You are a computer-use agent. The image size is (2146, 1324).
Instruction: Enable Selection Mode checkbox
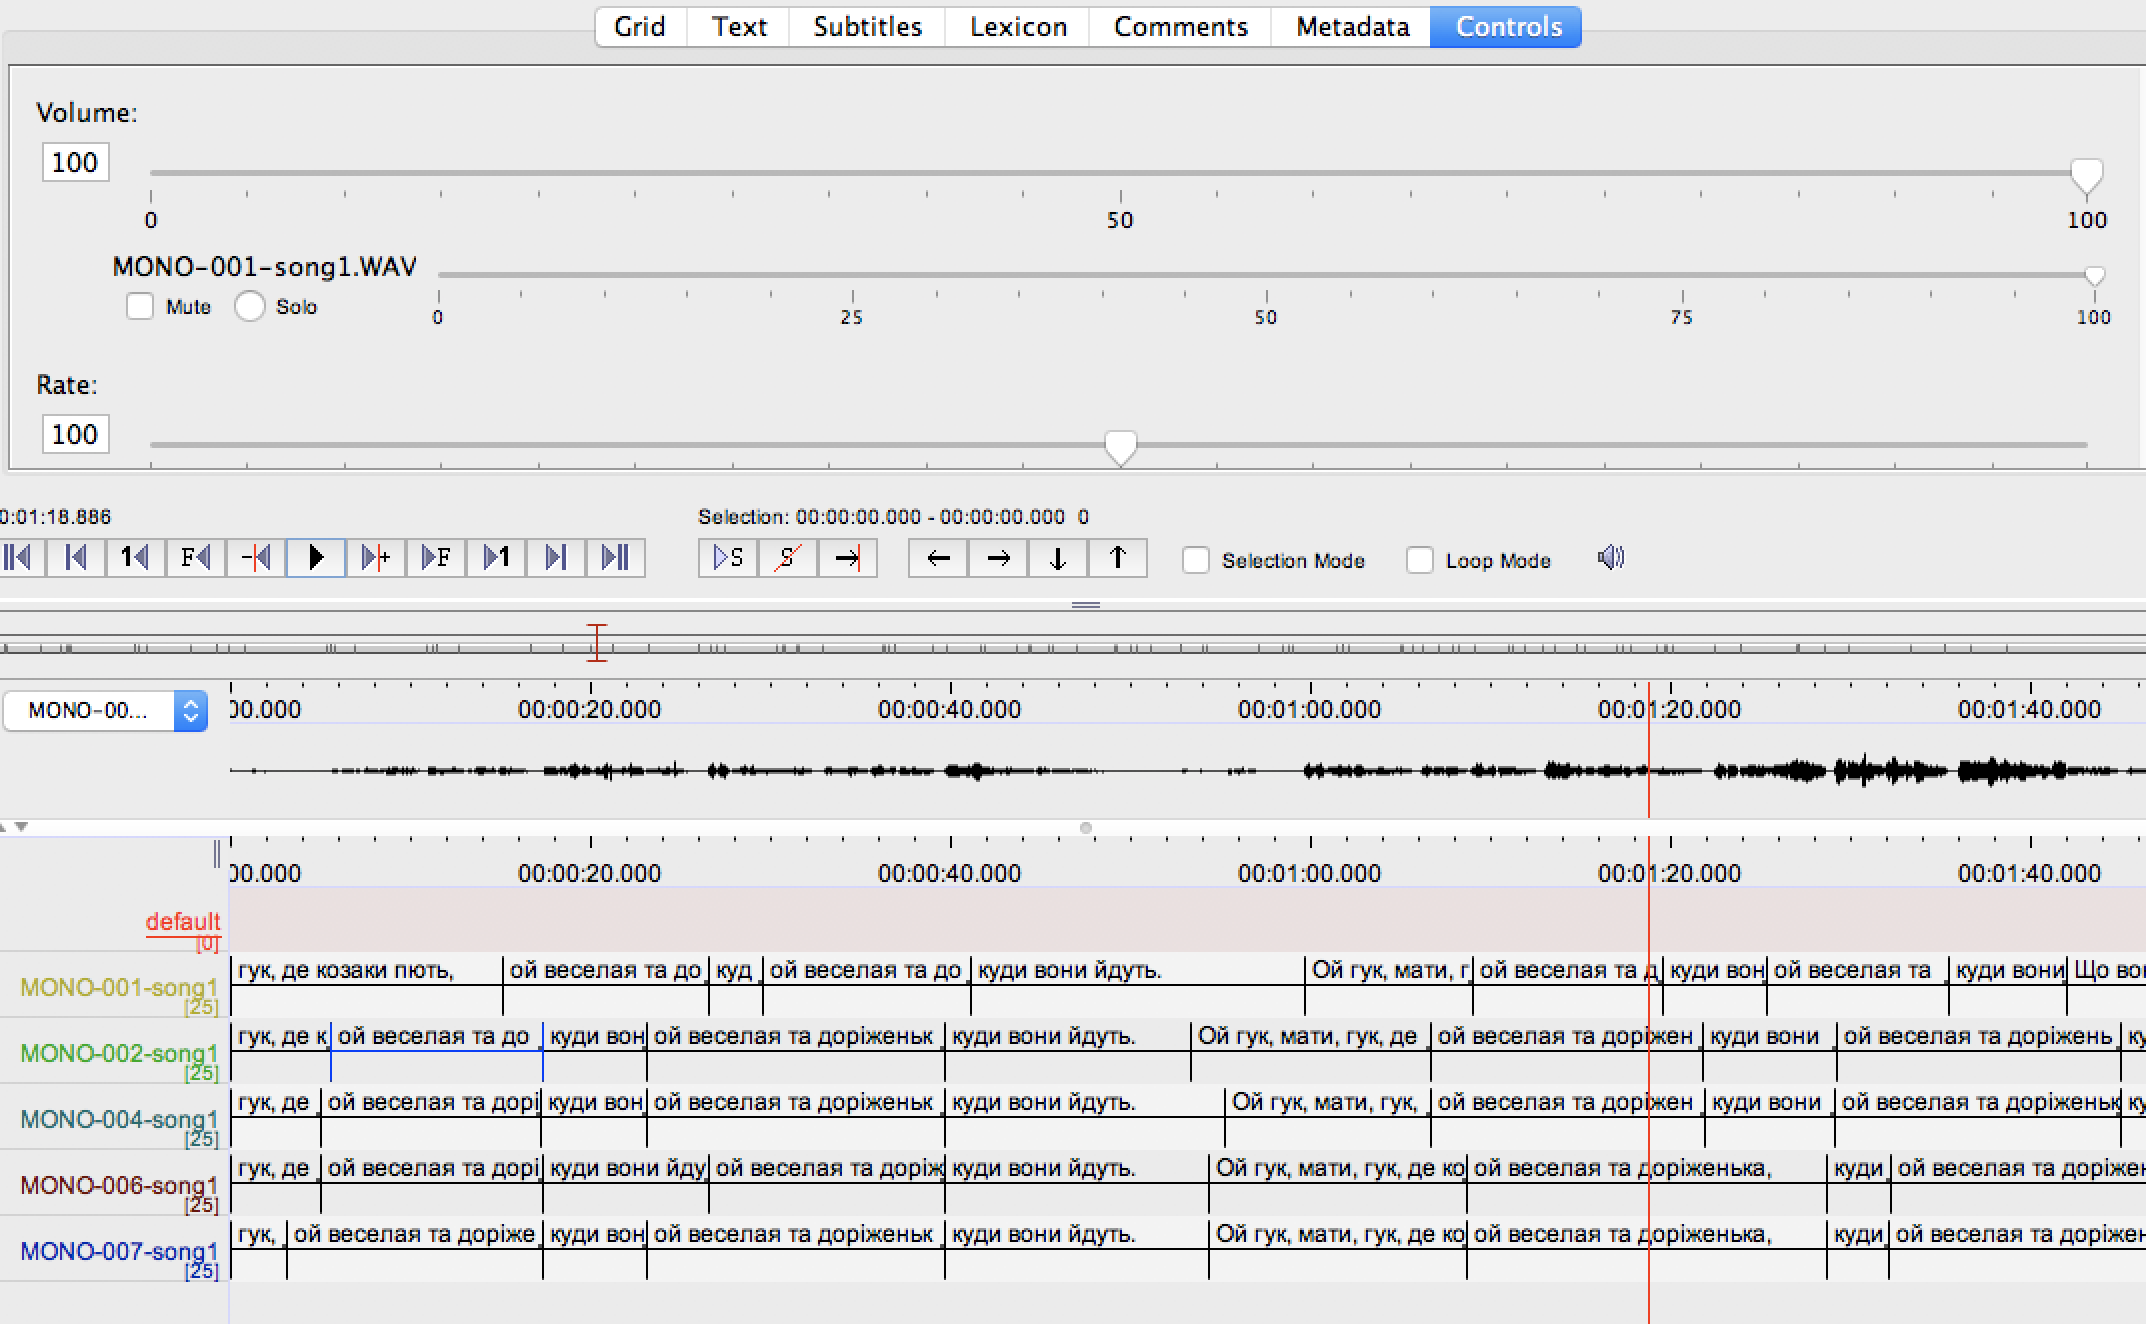tap(1196, 560)
